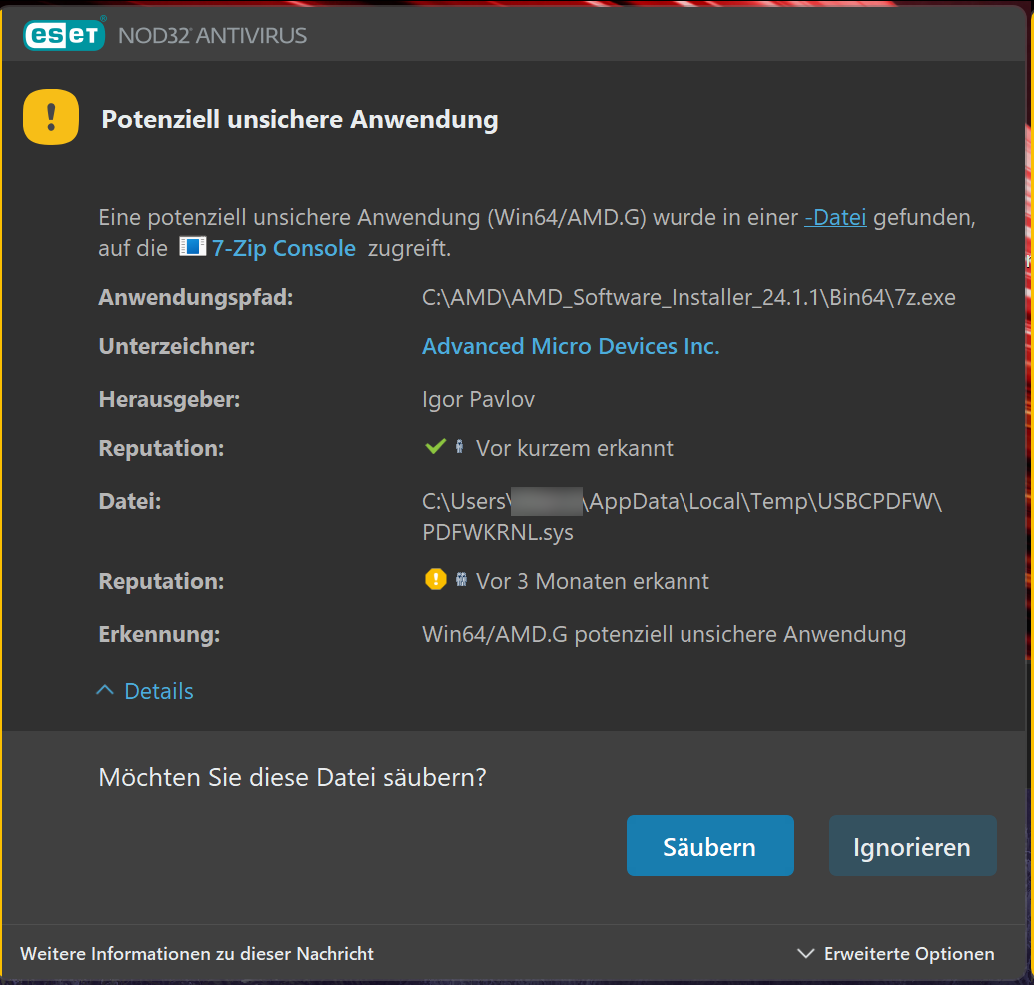Click the Säubern button
This screenshot has width=1034, height=985.
710,846
